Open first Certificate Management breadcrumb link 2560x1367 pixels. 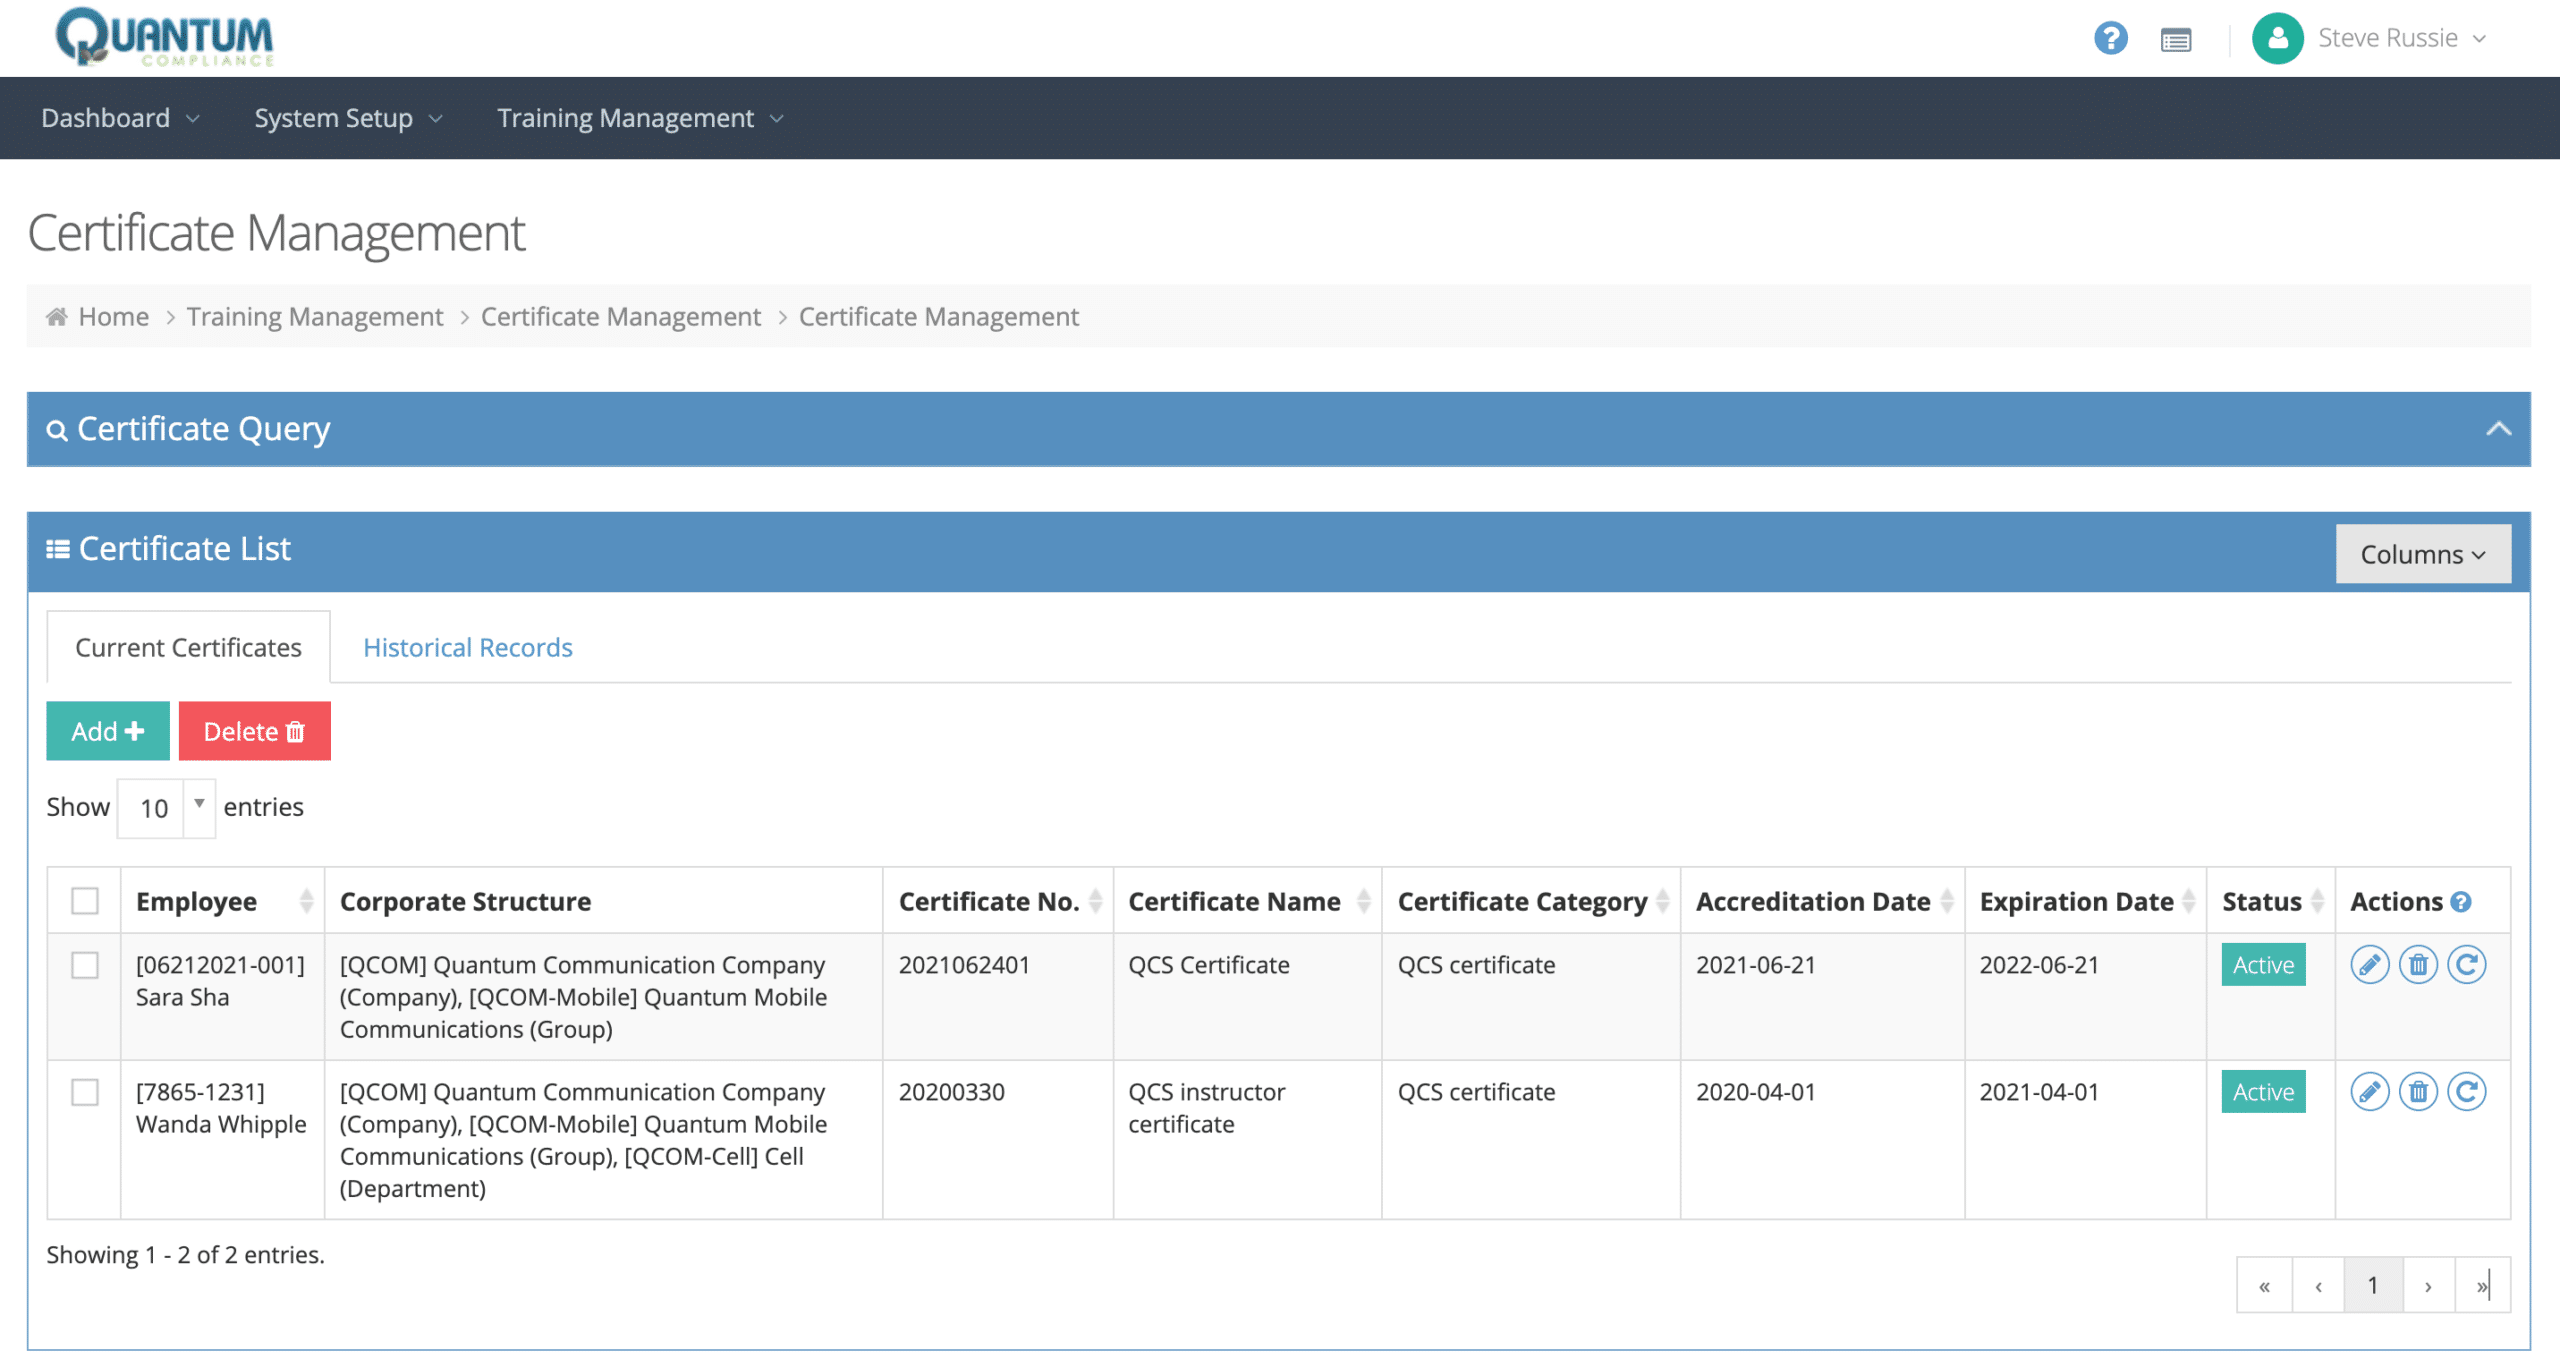[620, 317]
